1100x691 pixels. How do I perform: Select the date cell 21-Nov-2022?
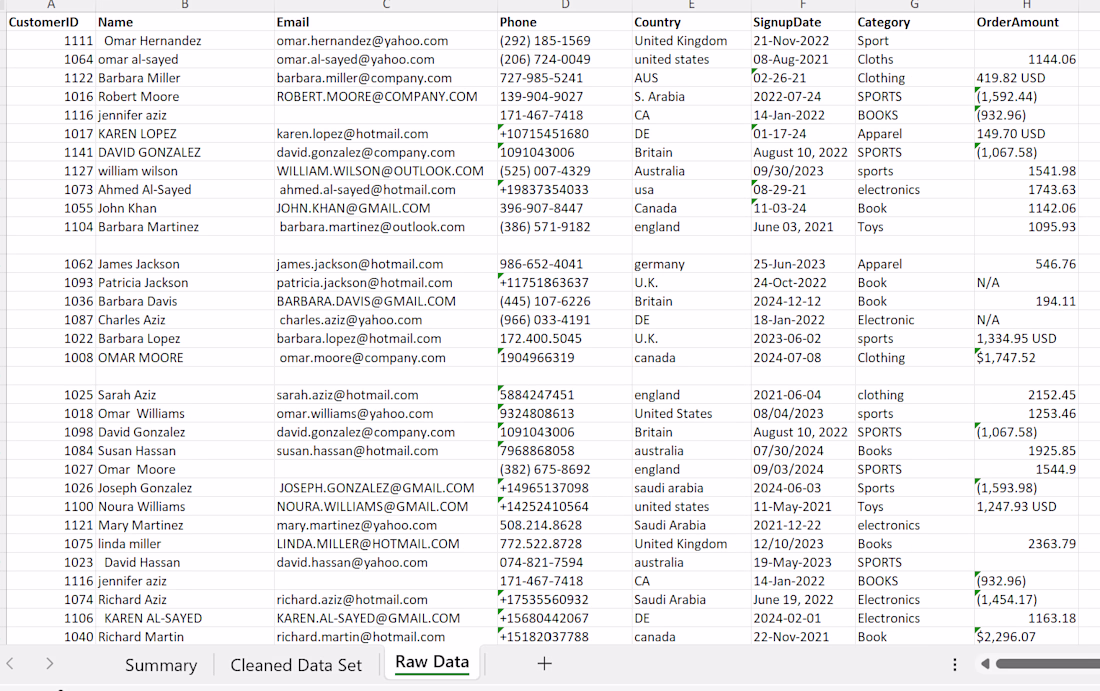pyautogui.click(x=803, y=41)
